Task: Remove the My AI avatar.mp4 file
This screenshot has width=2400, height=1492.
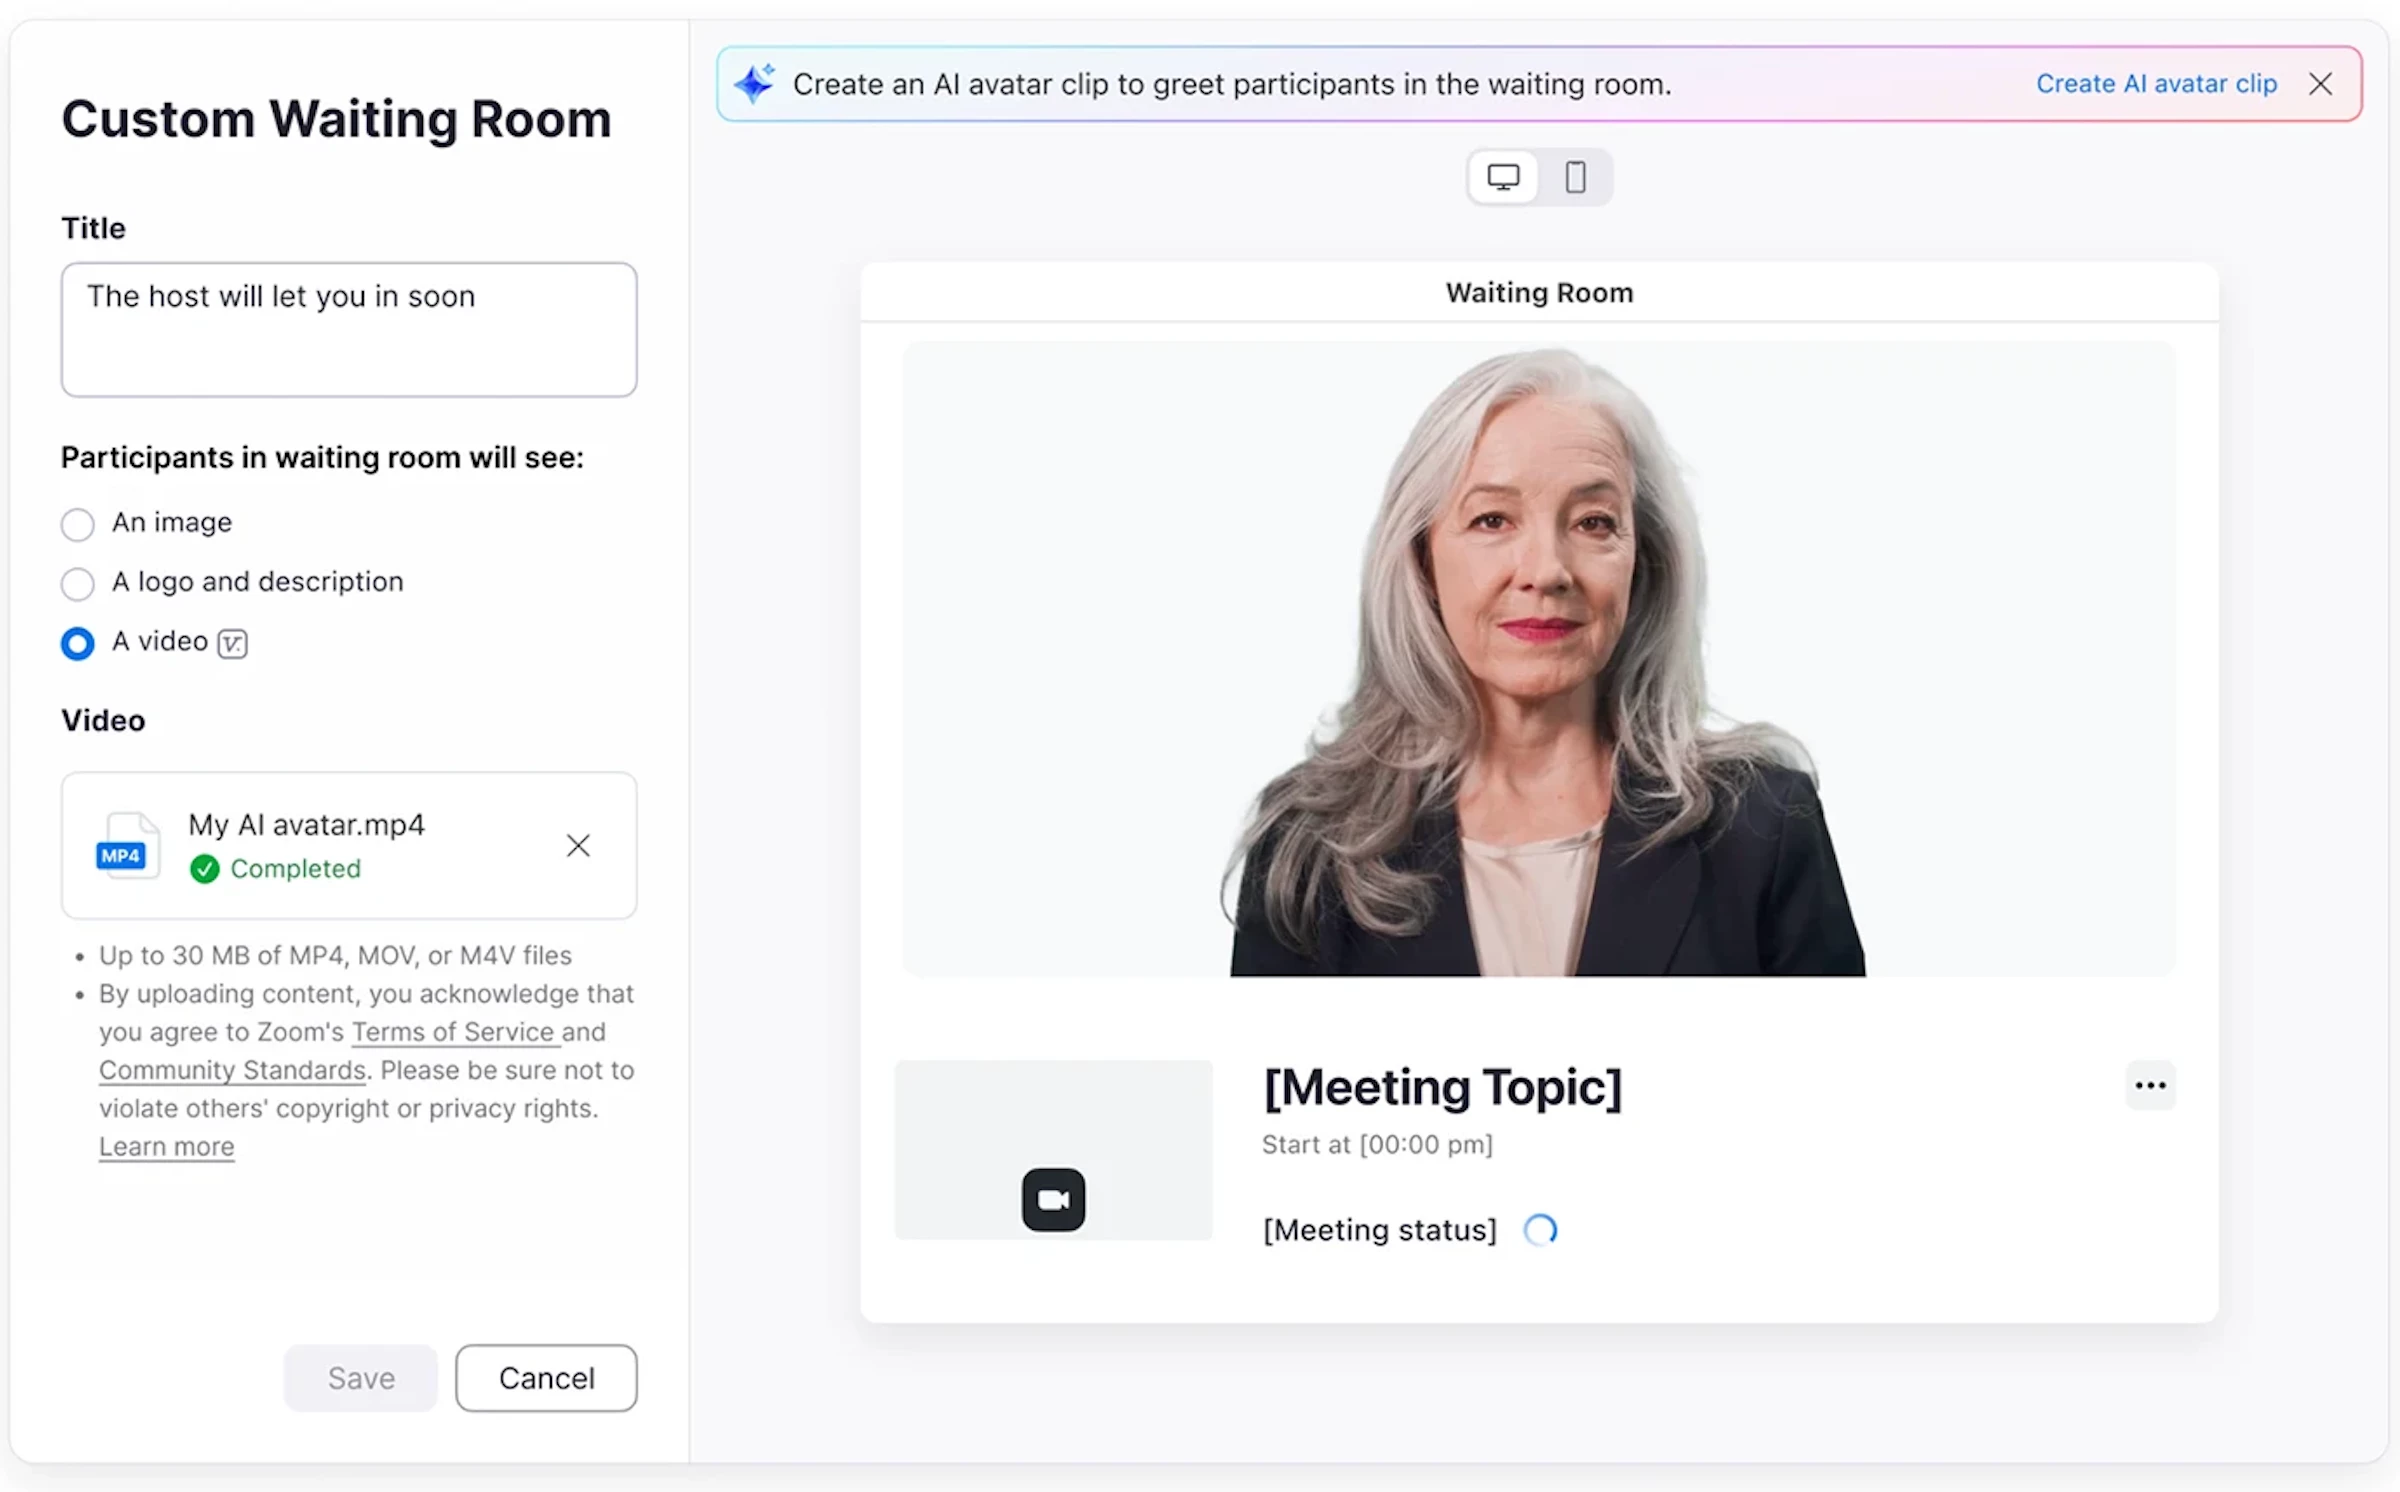Action: click(x=578, y=845)
